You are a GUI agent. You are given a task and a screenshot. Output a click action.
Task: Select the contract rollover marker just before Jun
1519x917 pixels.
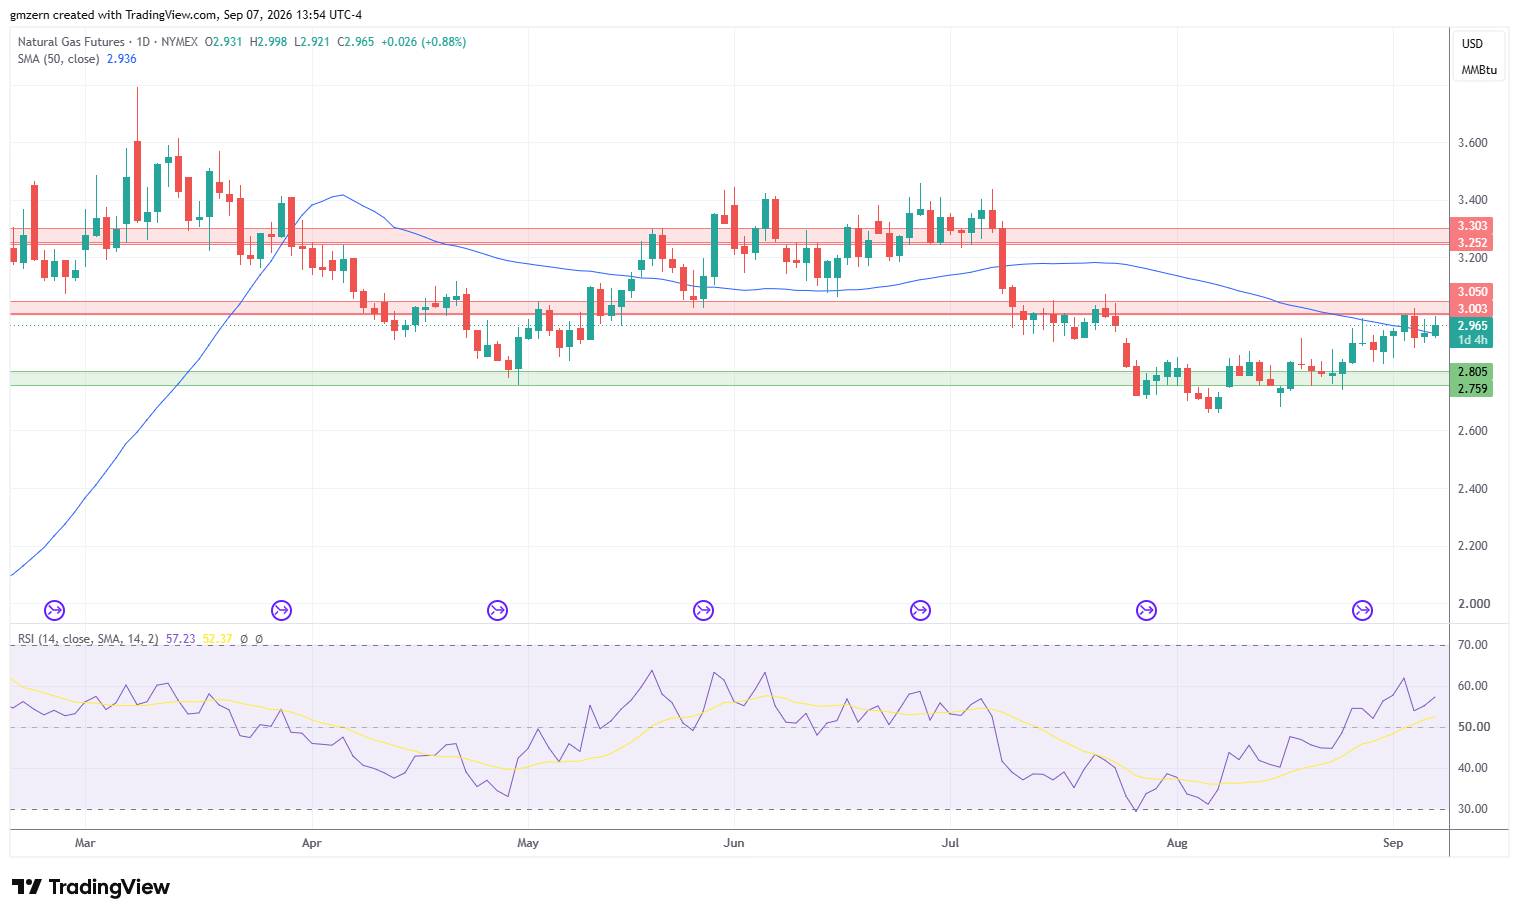coord(703,610)
